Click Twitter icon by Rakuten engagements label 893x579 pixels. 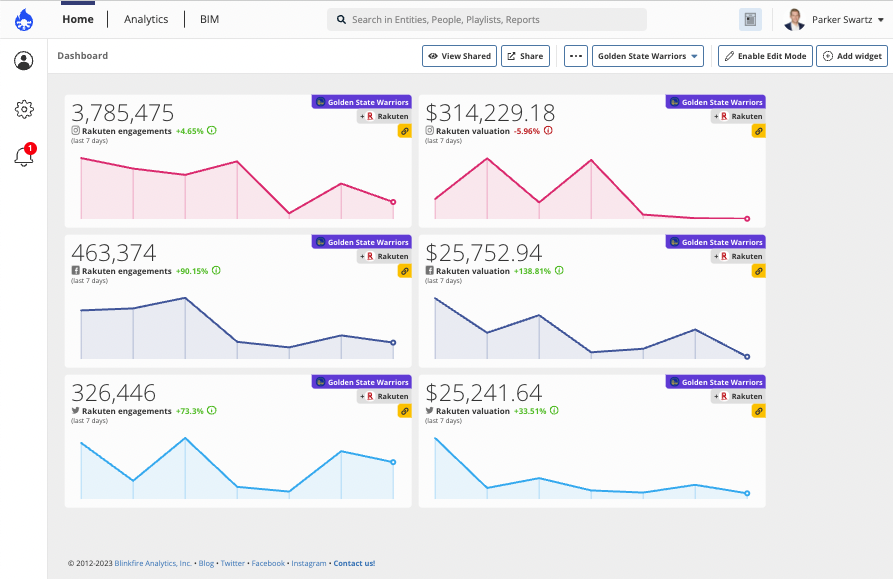click(x=75, y=410)
